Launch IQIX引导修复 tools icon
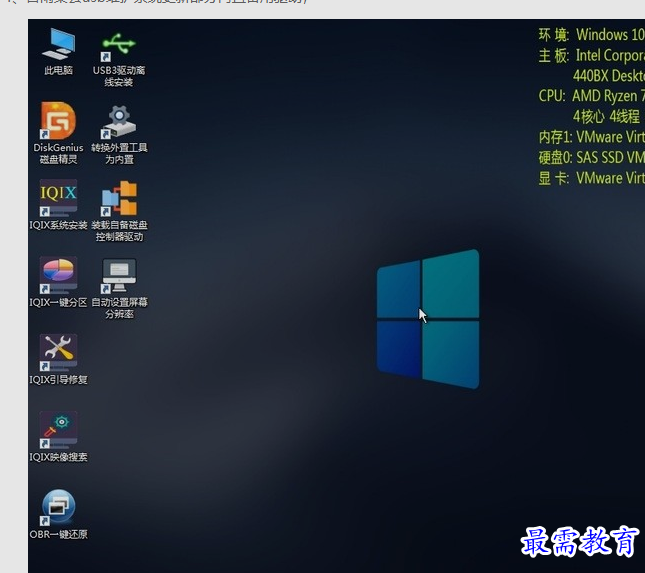Image resolution: width=645 pixels, height=573 pixels. coord(58,353)
